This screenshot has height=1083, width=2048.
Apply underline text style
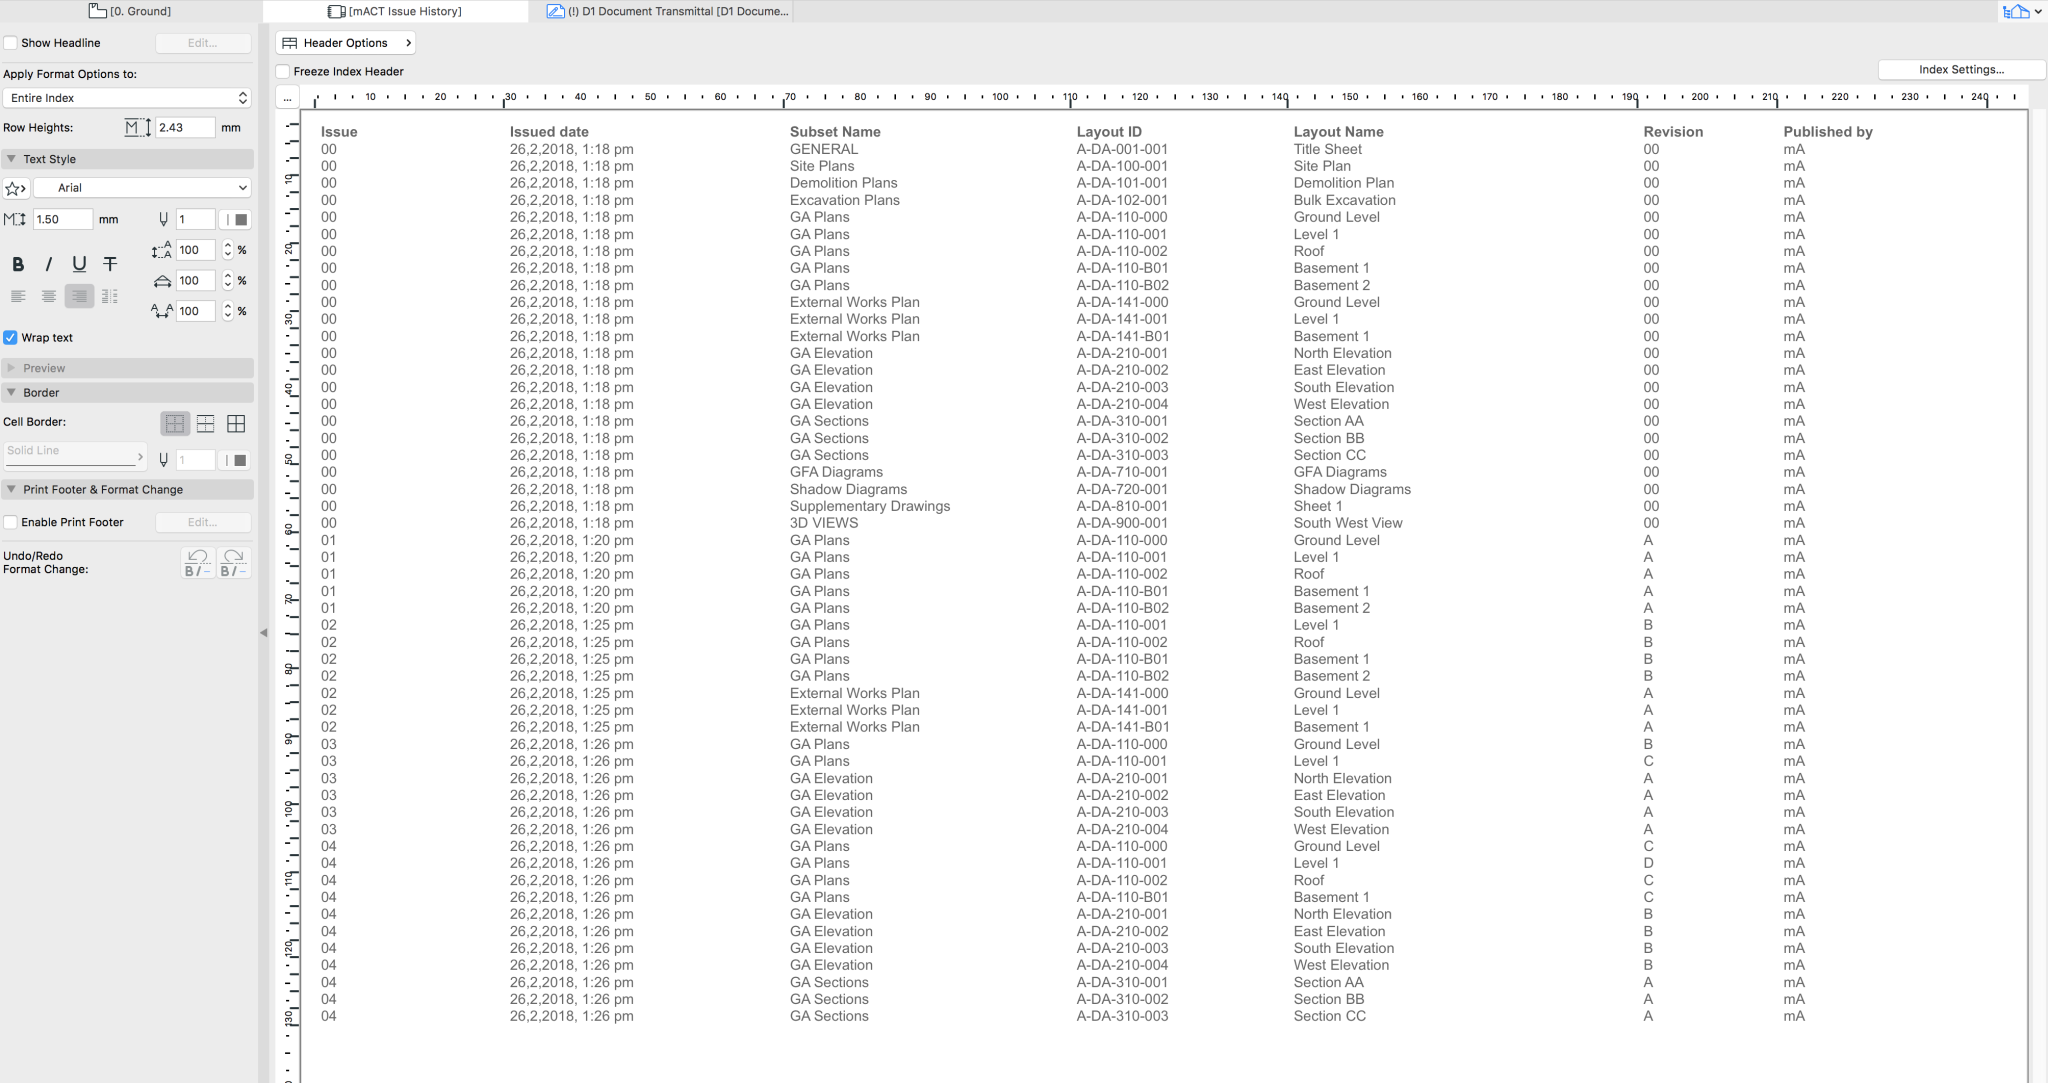tap(79, 265)
